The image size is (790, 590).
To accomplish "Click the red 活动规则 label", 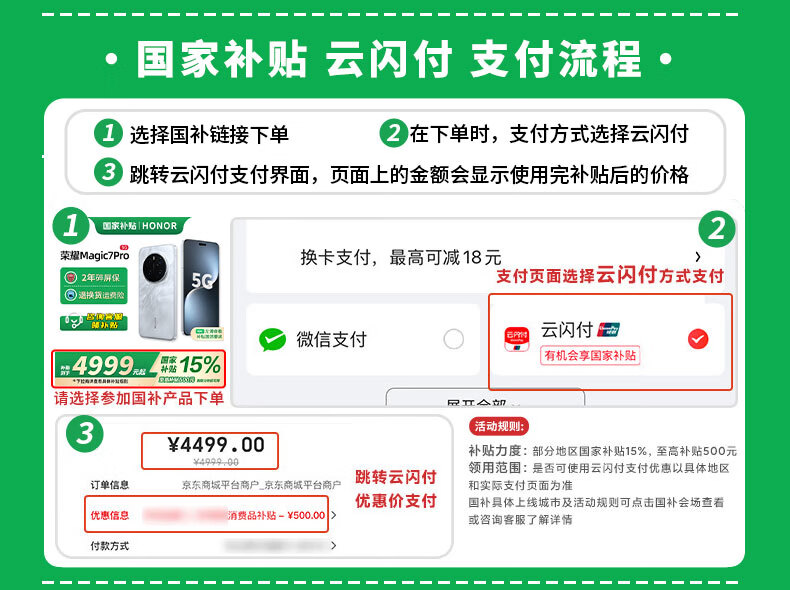I will (x=499, y=426).
